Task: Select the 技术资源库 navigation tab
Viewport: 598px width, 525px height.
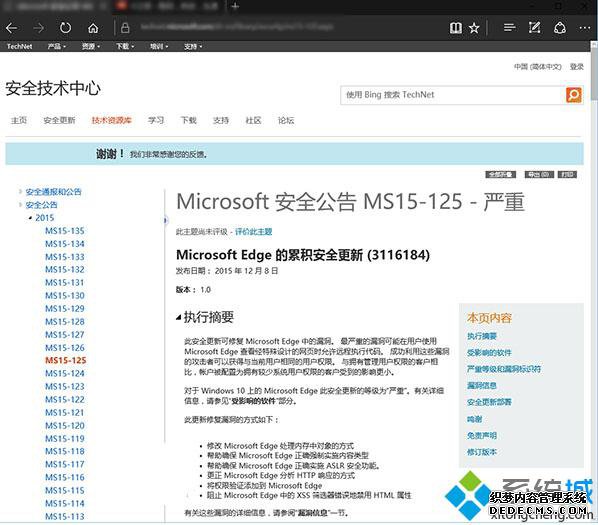Action: (111, 120)
